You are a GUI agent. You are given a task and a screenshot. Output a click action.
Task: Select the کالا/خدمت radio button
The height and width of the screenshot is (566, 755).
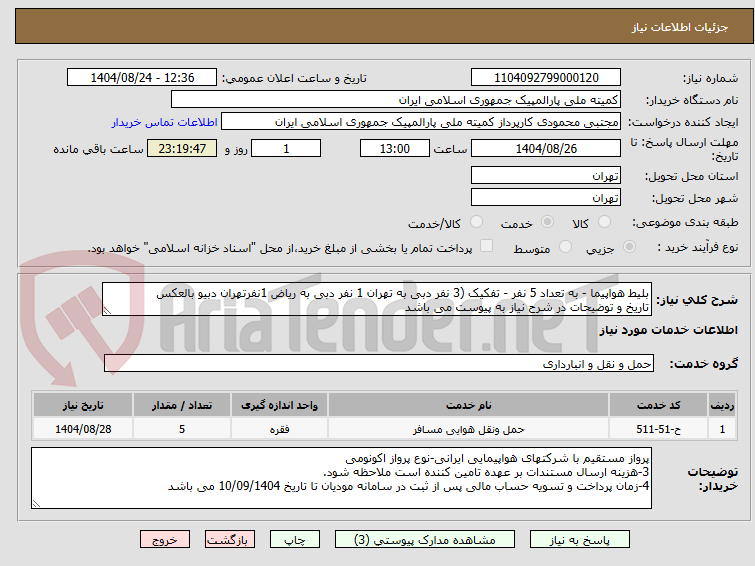point(476,222)
